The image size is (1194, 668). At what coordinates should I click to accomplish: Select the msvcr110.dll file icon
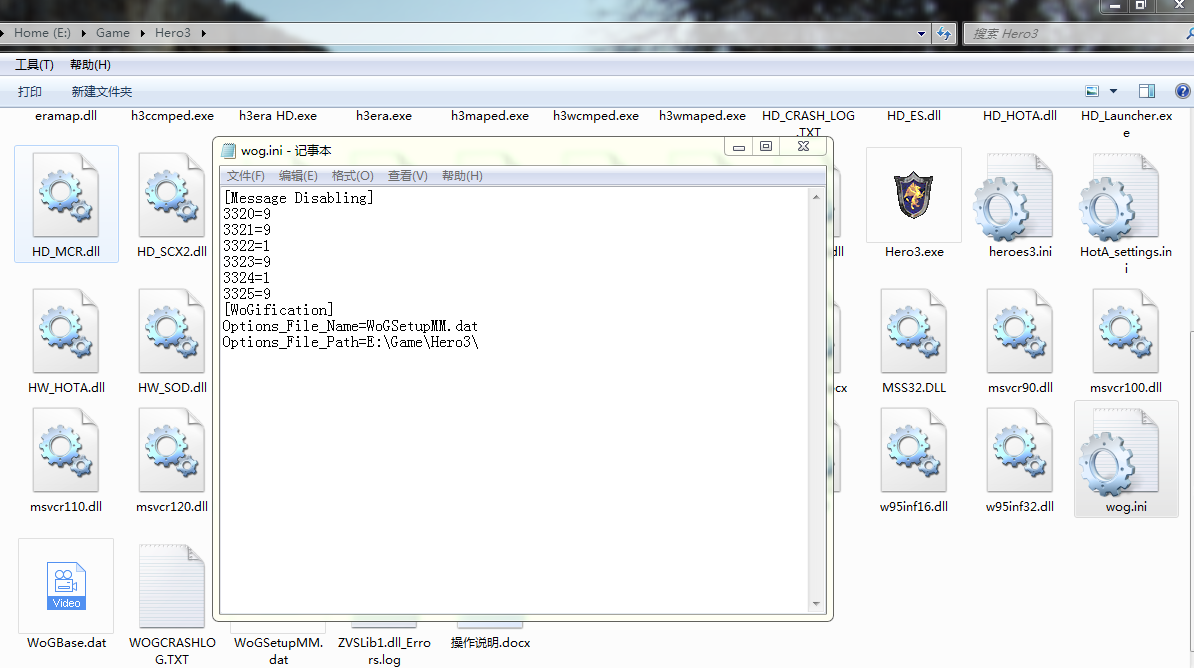(65, 450)
